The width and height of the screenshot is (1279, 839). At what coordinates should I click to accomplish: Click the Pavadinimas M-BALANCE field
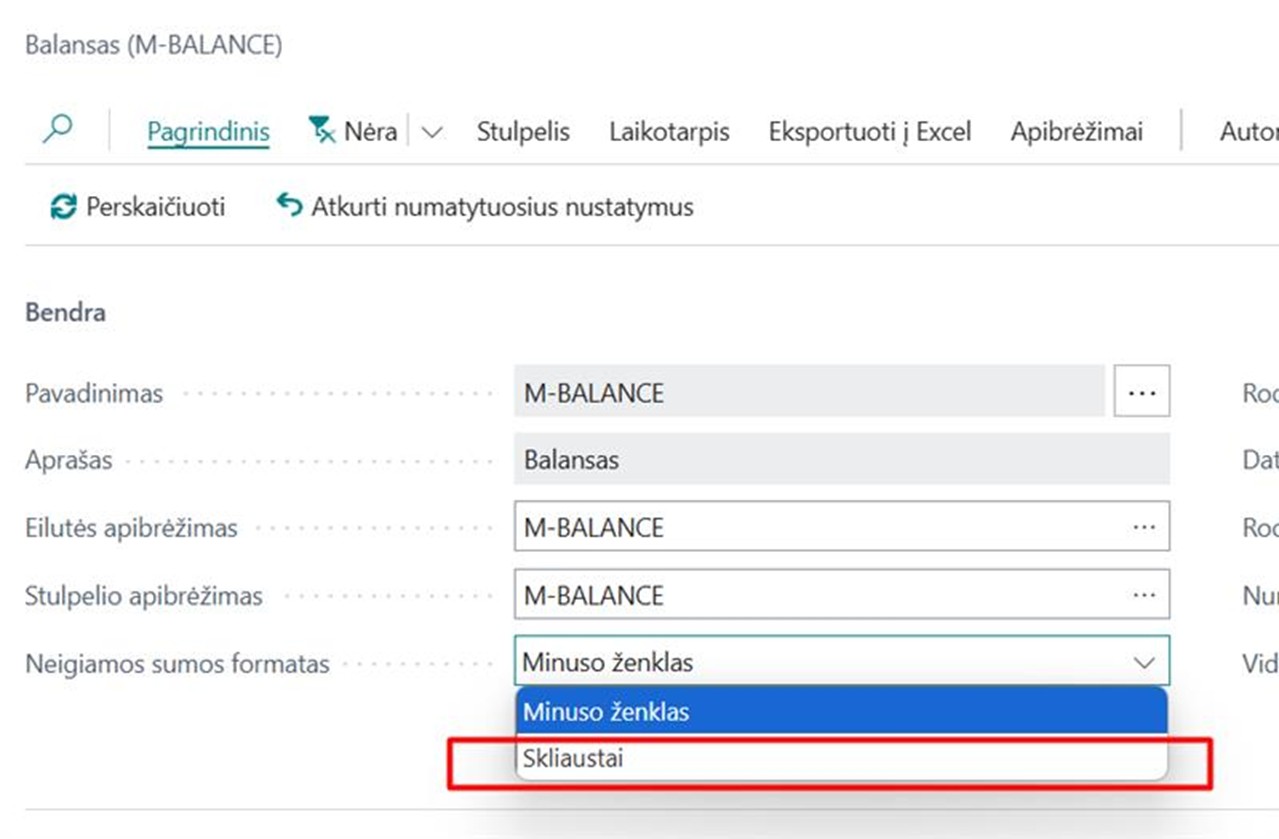pos(809,392)
